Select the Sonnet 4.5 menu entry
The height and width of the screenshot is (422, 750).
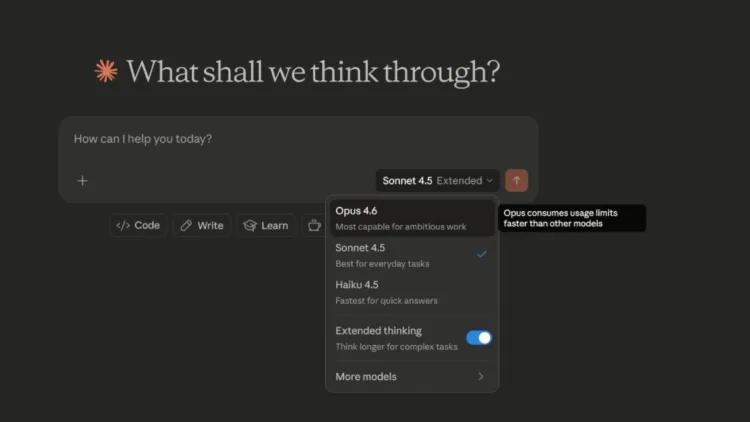pyautogui.click(x=360, y=248)
